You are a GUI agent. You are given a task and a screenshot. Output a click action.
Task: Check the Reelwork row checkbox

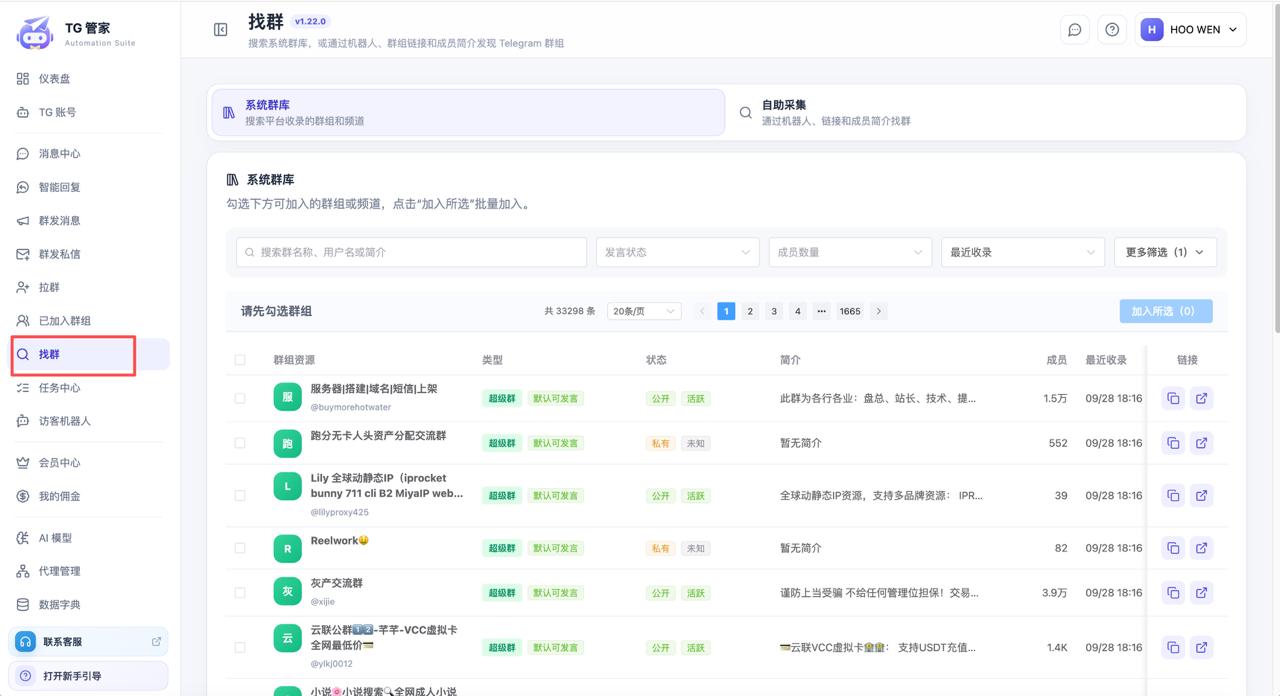[x=240, y=548]
